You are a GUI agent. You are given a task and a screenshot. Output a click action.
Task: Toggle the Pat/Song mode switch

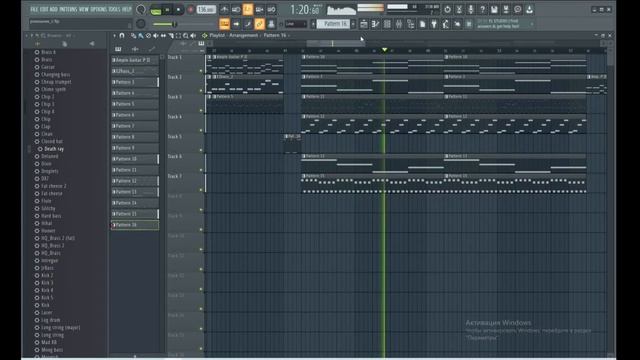click(156, 10)
